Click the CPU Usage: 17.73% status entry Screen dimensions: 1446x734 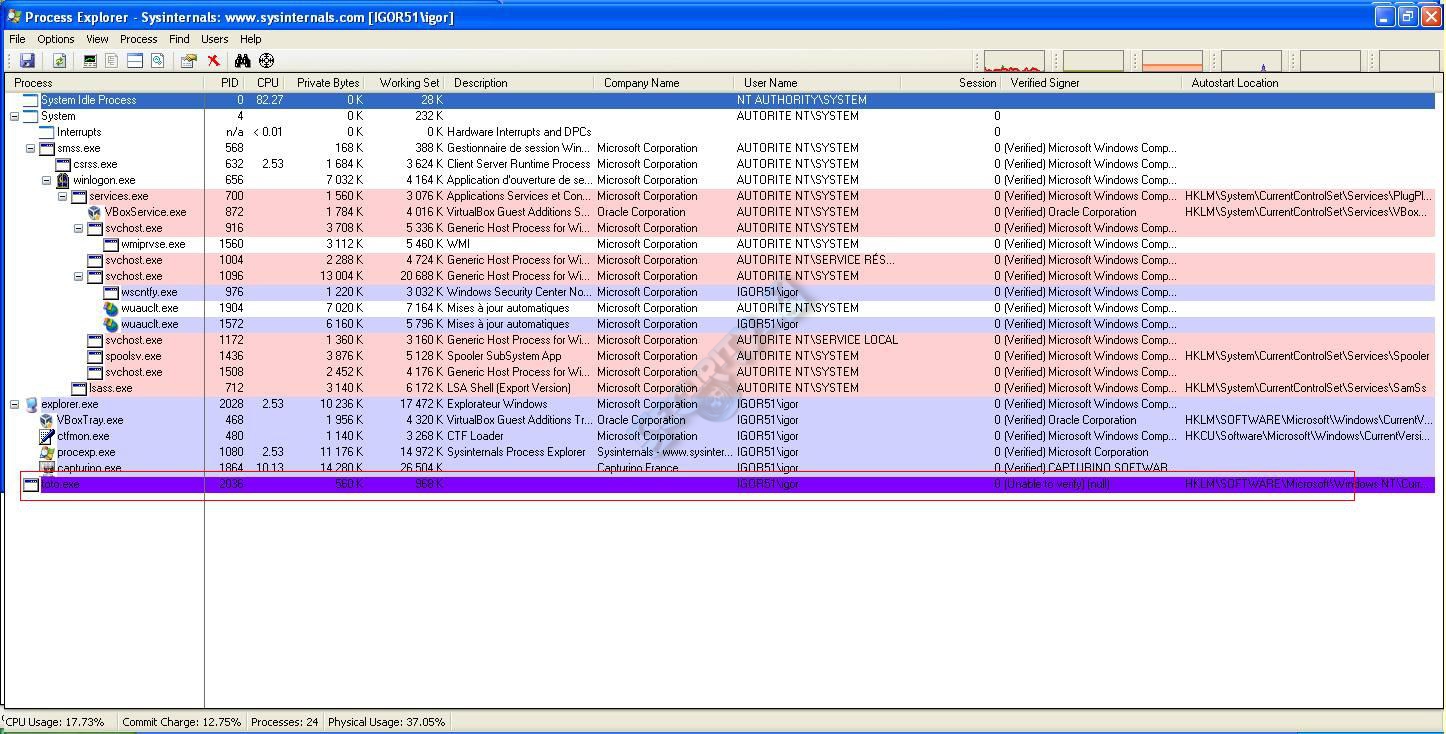(x=57, y=722)
